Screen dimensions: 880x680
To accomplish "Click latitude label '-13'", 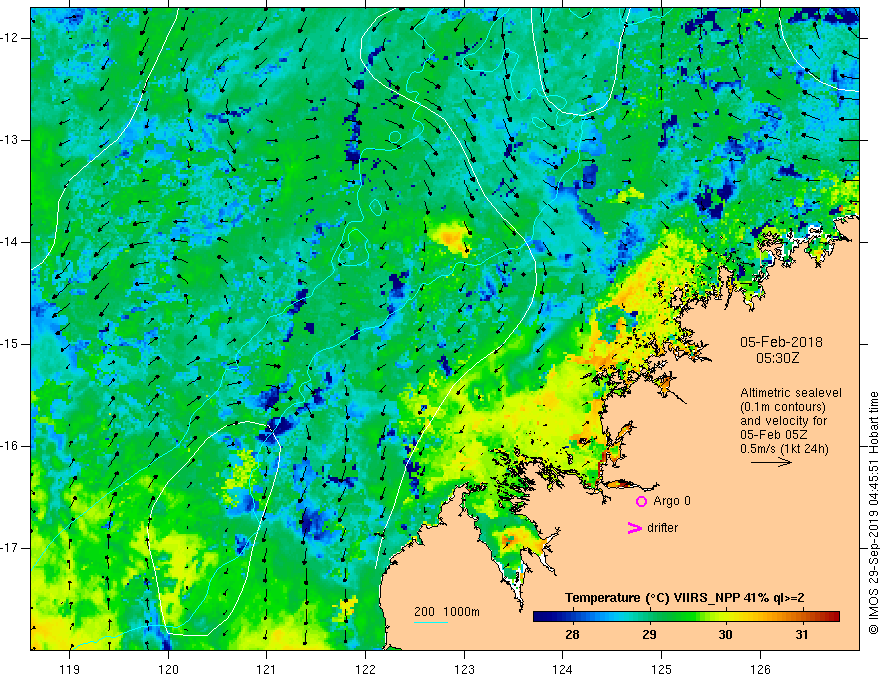I will [10, 140].
